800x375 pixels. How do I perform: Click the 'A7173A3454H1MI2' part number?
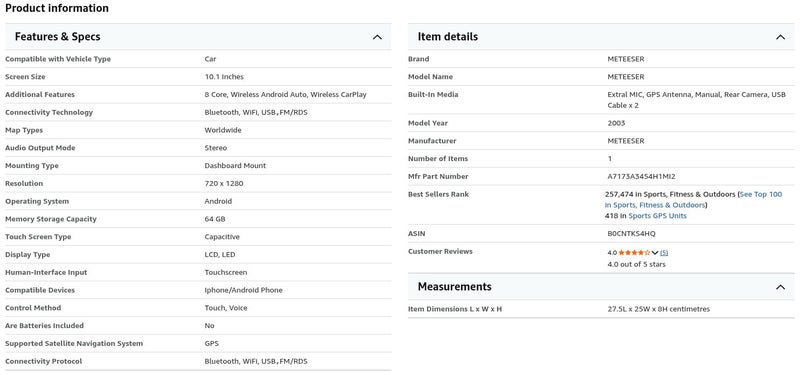(641, 177)
